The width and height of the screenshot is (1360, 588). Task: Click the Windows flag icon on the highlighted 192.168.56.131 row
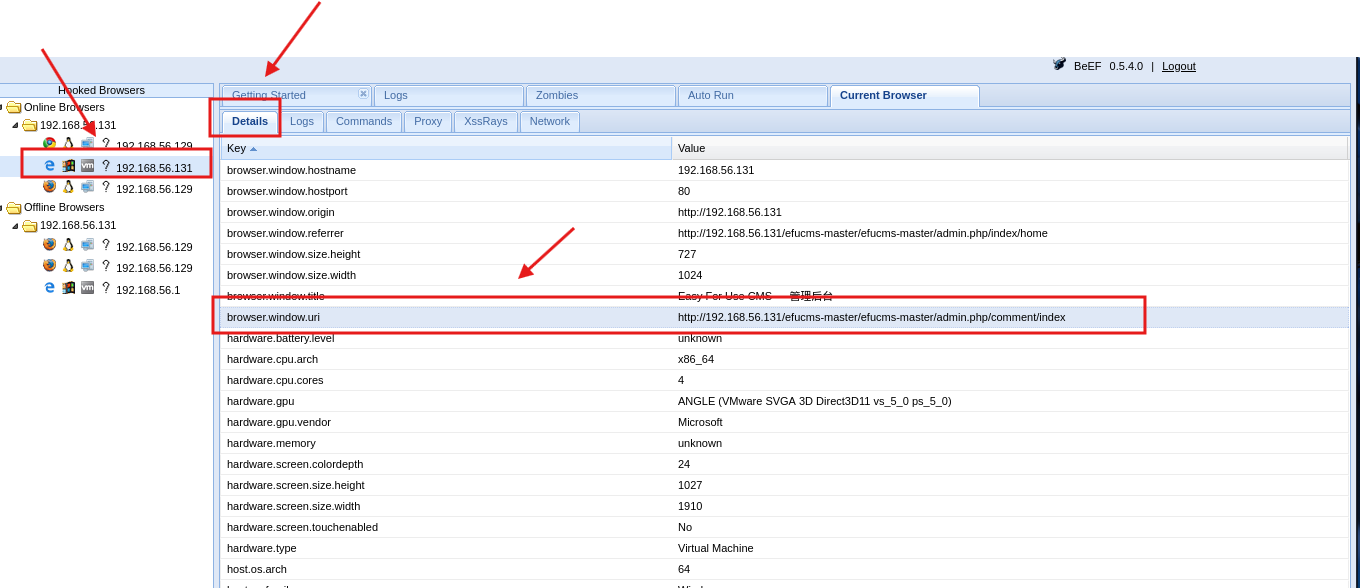point(69,166)
